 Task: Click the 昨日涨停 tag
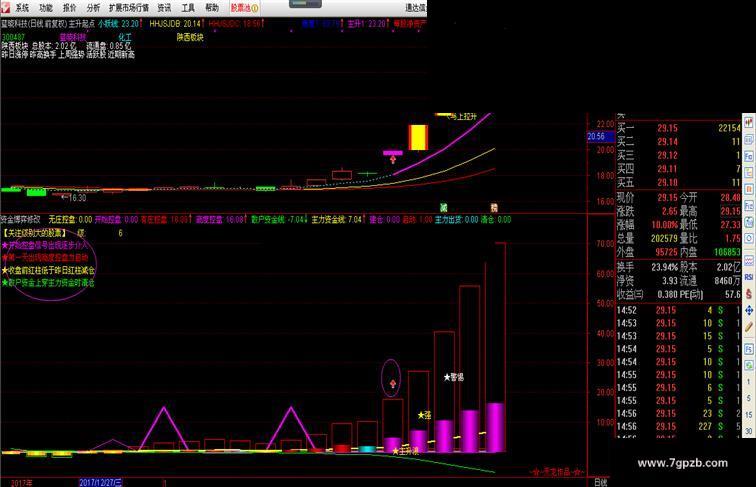(14, 54)
